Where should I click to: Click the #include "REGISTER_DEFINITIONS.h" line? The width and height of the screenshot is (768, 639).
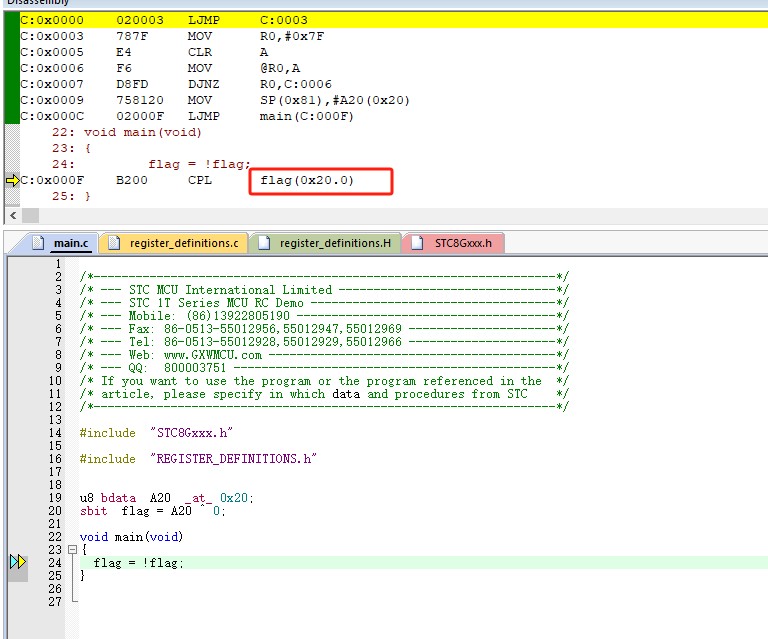coord(198,459)
